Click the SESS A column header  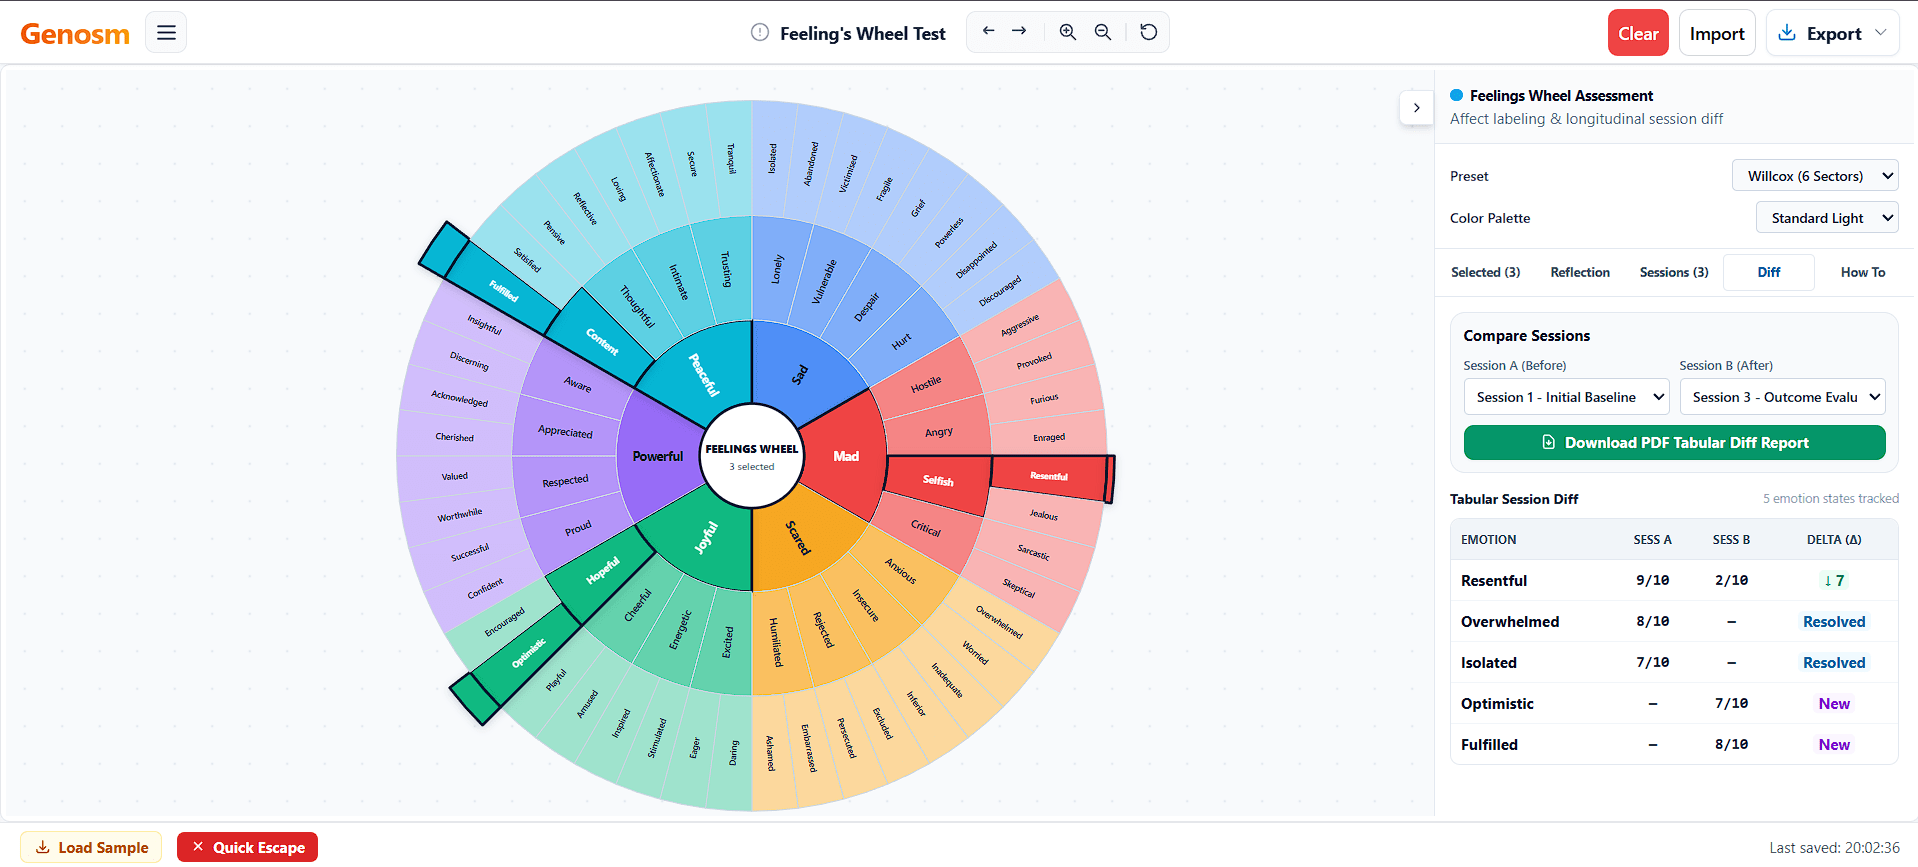(1652, 539)
